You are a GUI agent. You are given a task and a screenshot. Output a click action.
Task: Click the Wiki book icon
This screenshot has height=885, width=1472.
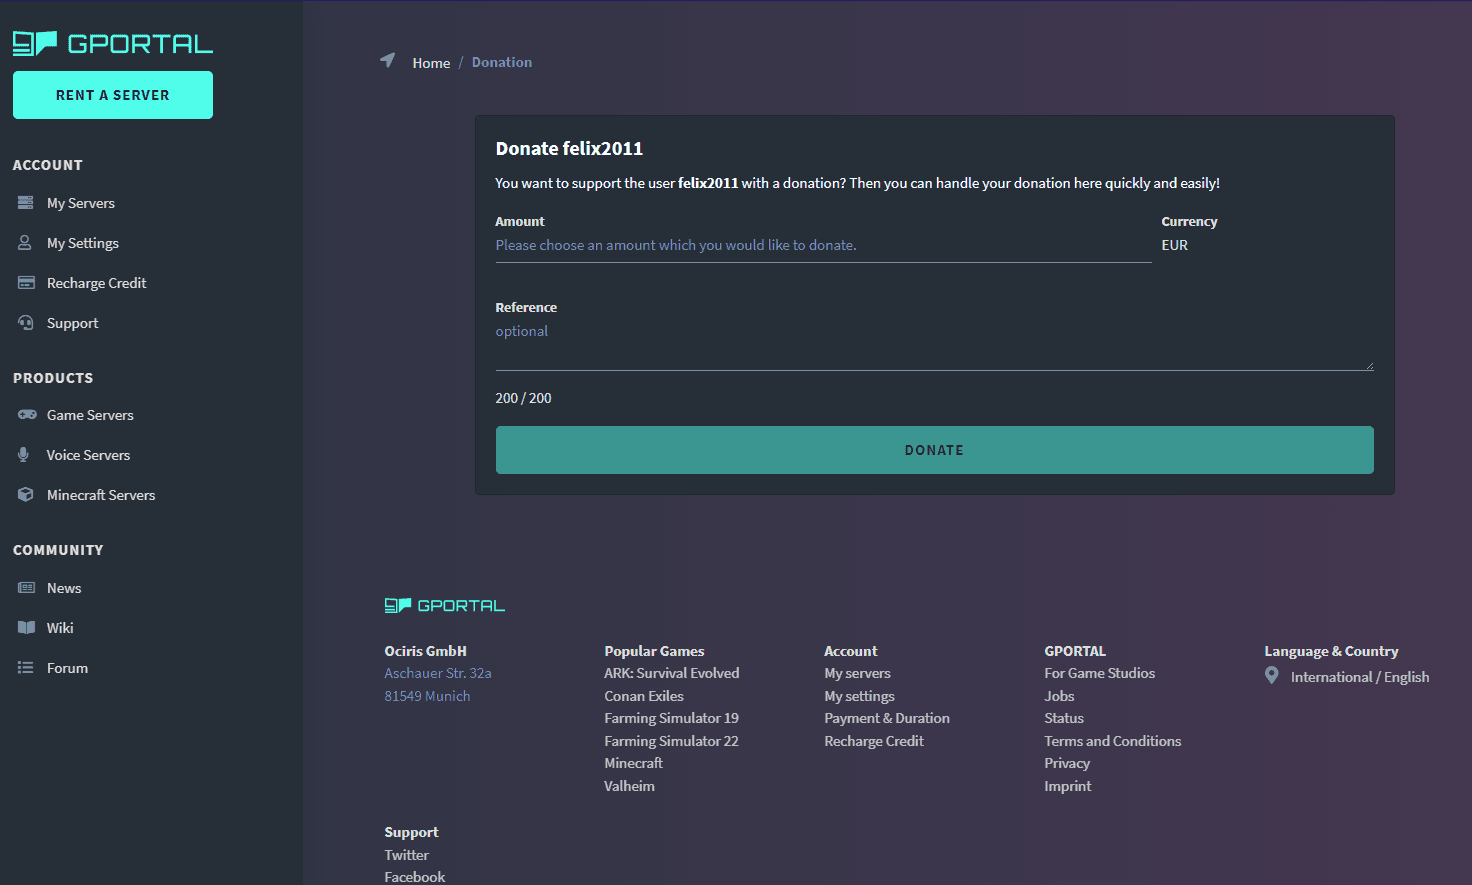[26, 628]
